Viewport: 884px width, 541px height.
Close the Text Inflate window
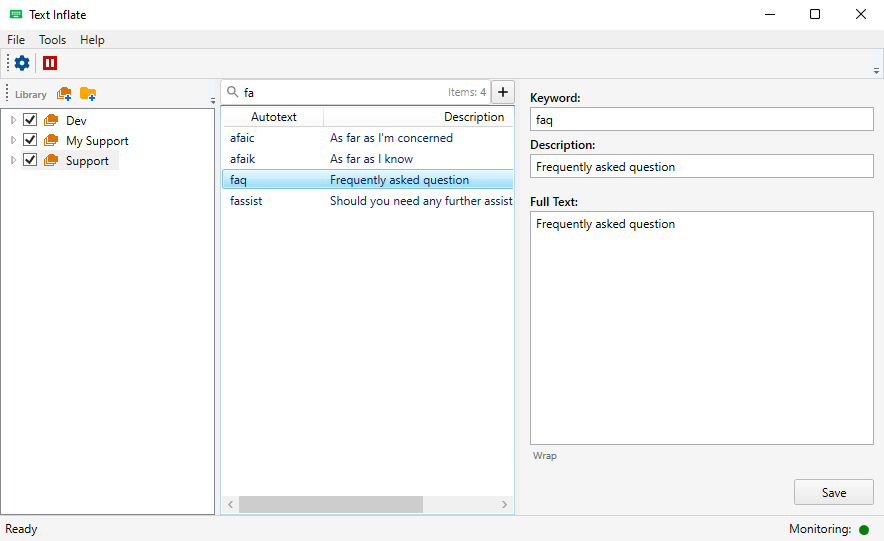(860, 14)
